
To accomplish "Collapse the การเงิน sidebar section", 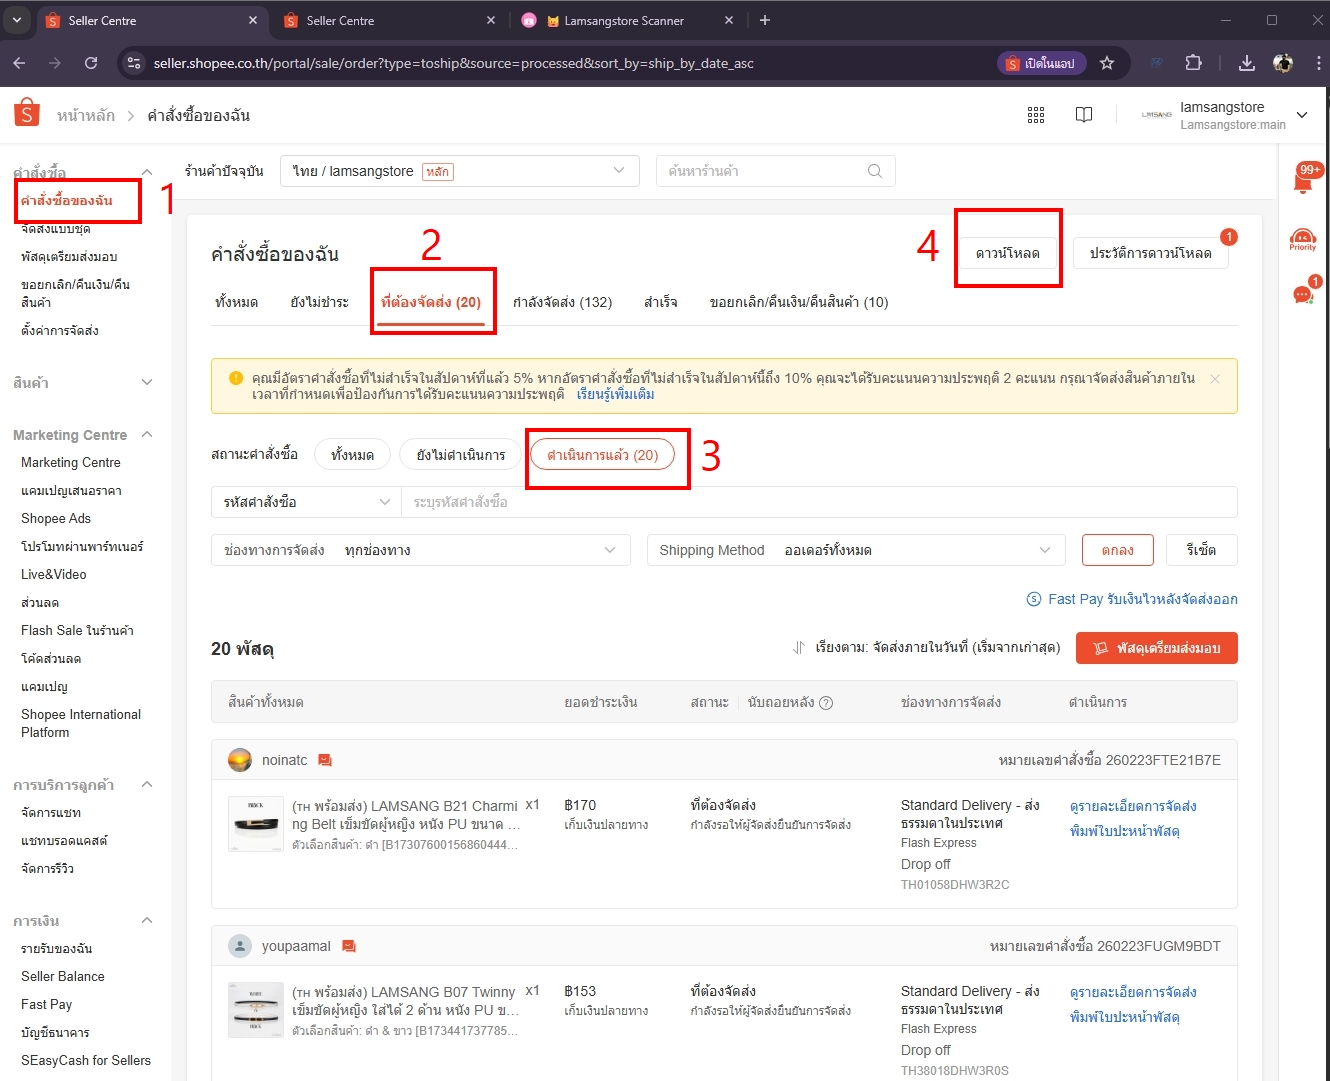I will click(147, 920).
